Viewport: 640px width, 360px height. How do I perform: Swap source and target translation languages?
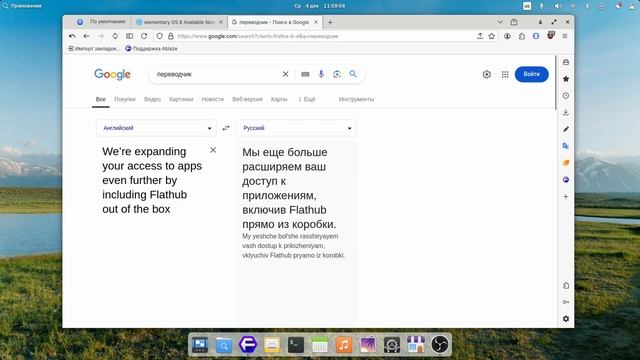(226, 128)
